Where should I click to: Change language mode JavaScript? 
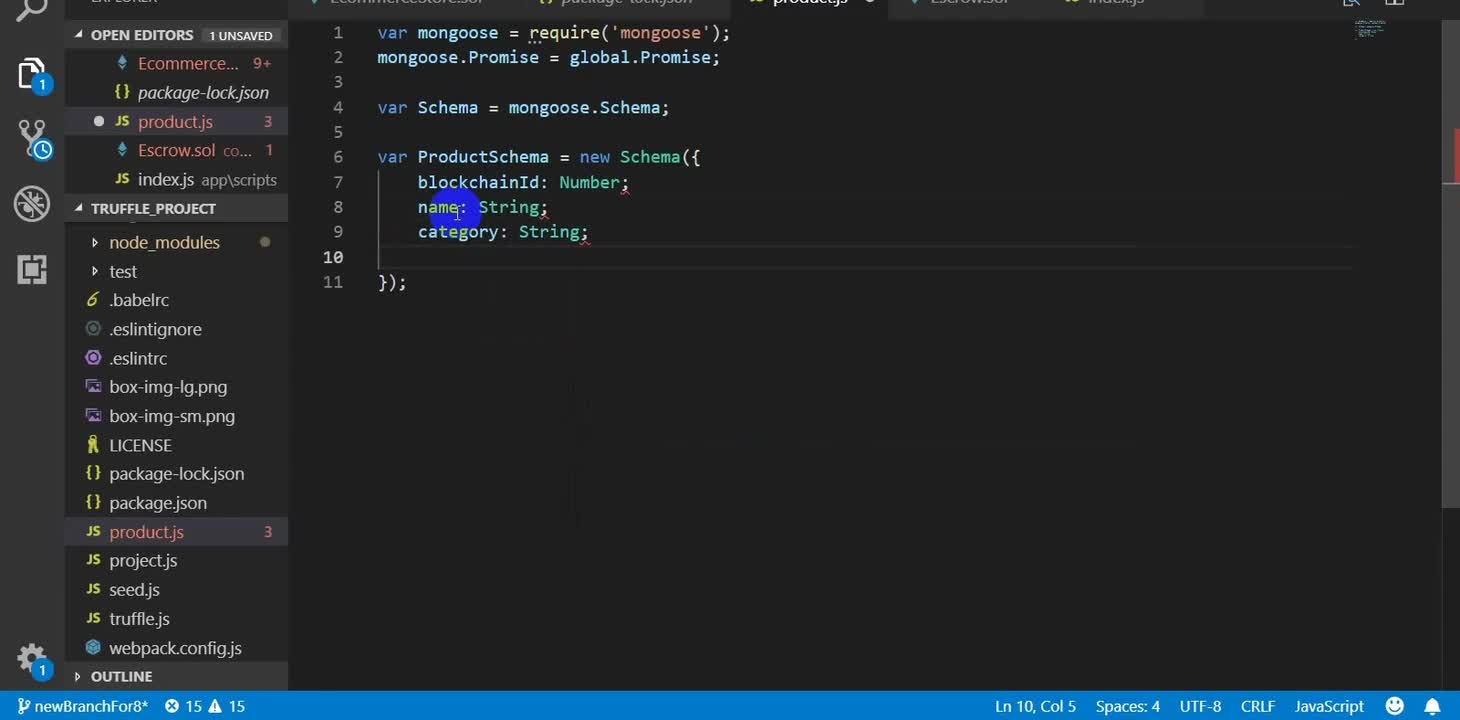pyautogui.click(x=1329, y=706)
